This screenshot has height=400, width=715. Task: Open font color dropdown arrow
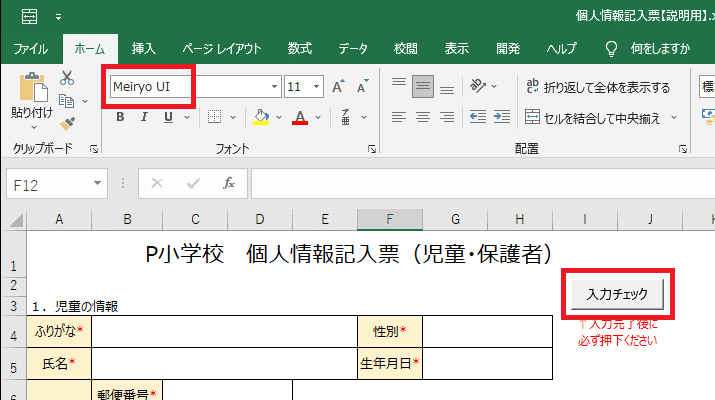318,118
